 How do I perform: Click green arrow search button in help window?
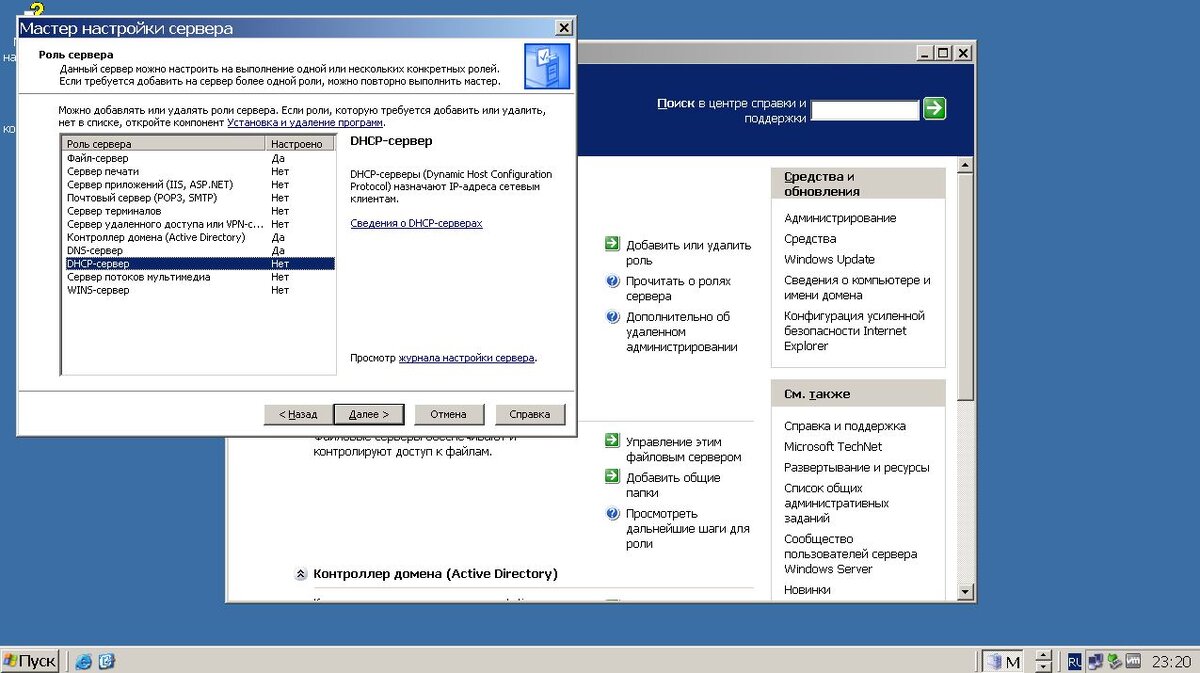[x=934, y=108]
